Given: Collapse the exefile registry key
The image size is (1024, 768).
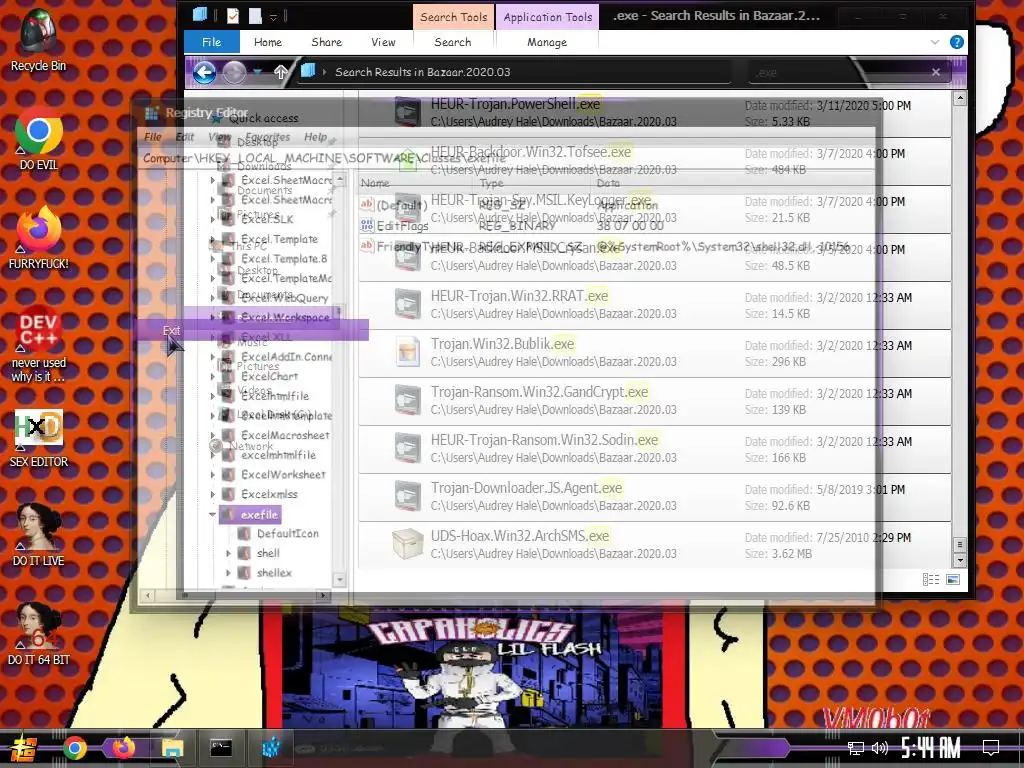Looking at the screenshot, I should click(212, 515).
